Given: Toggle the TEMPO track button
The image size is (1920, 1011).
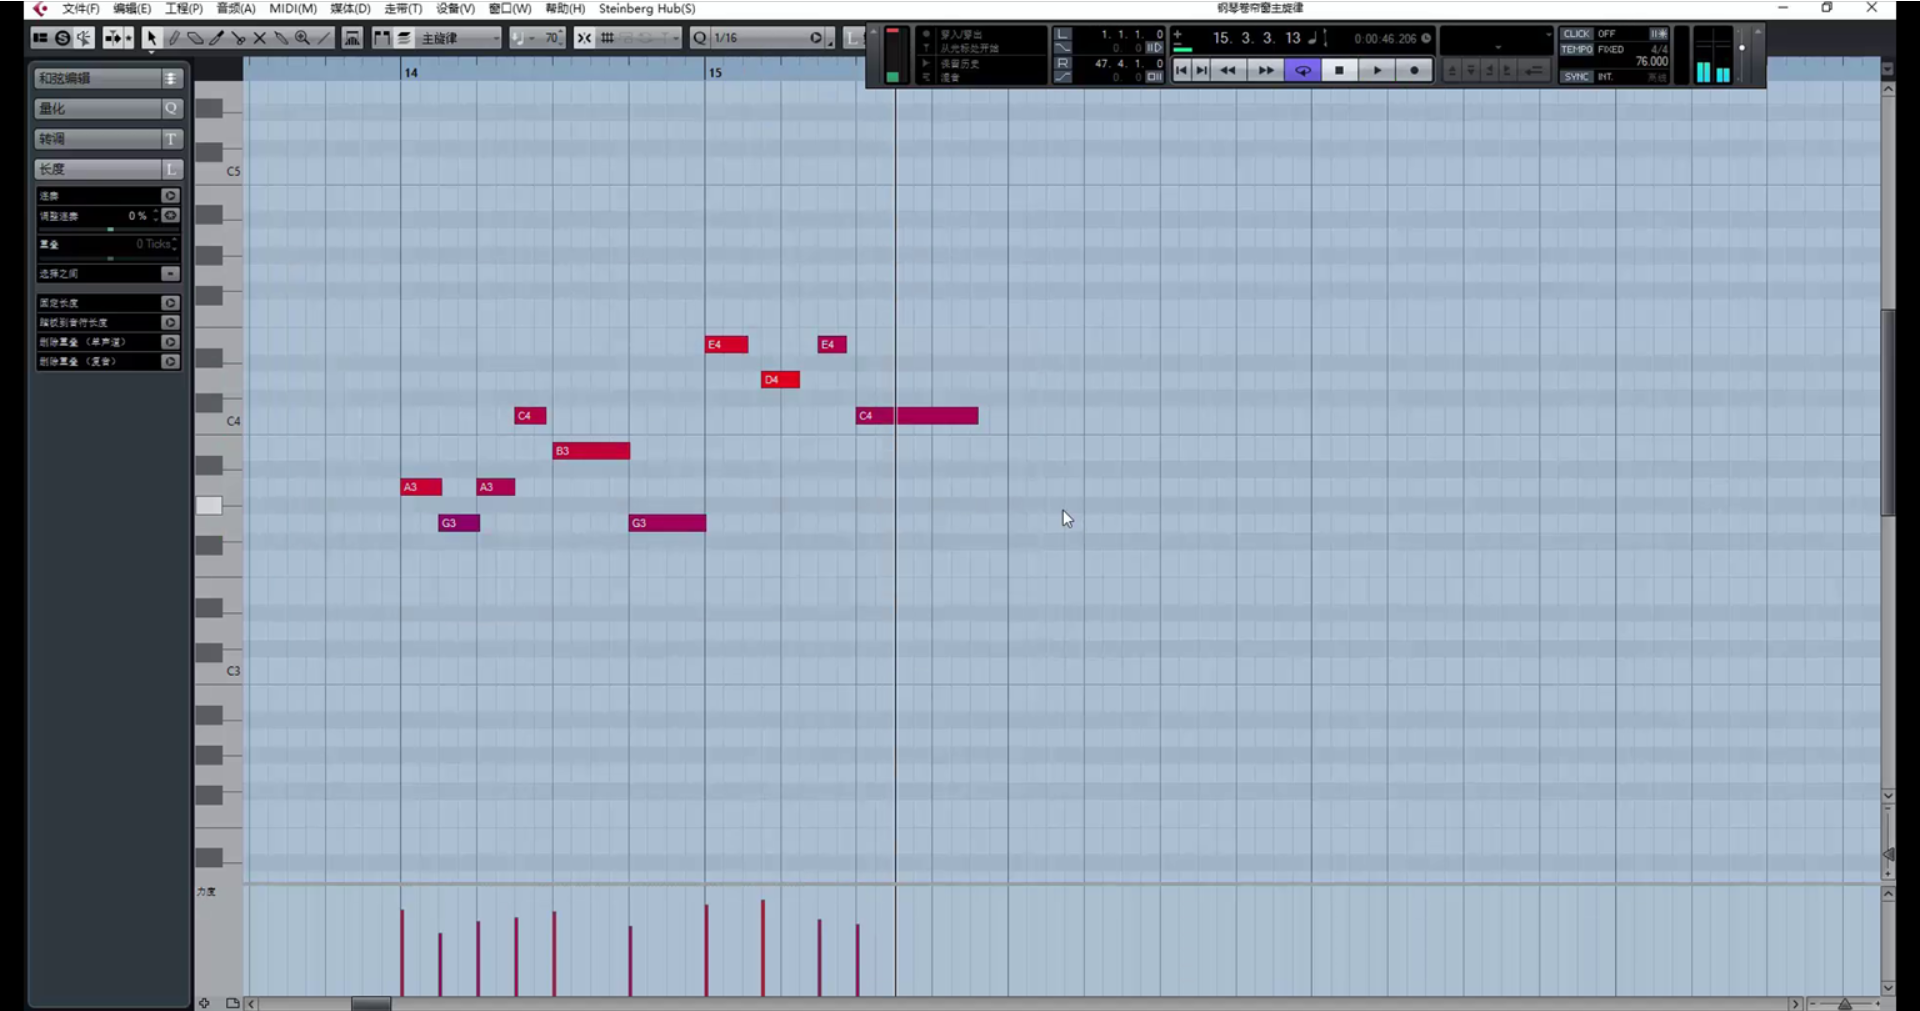Looking at the screenshot, I should (1577, 49).
